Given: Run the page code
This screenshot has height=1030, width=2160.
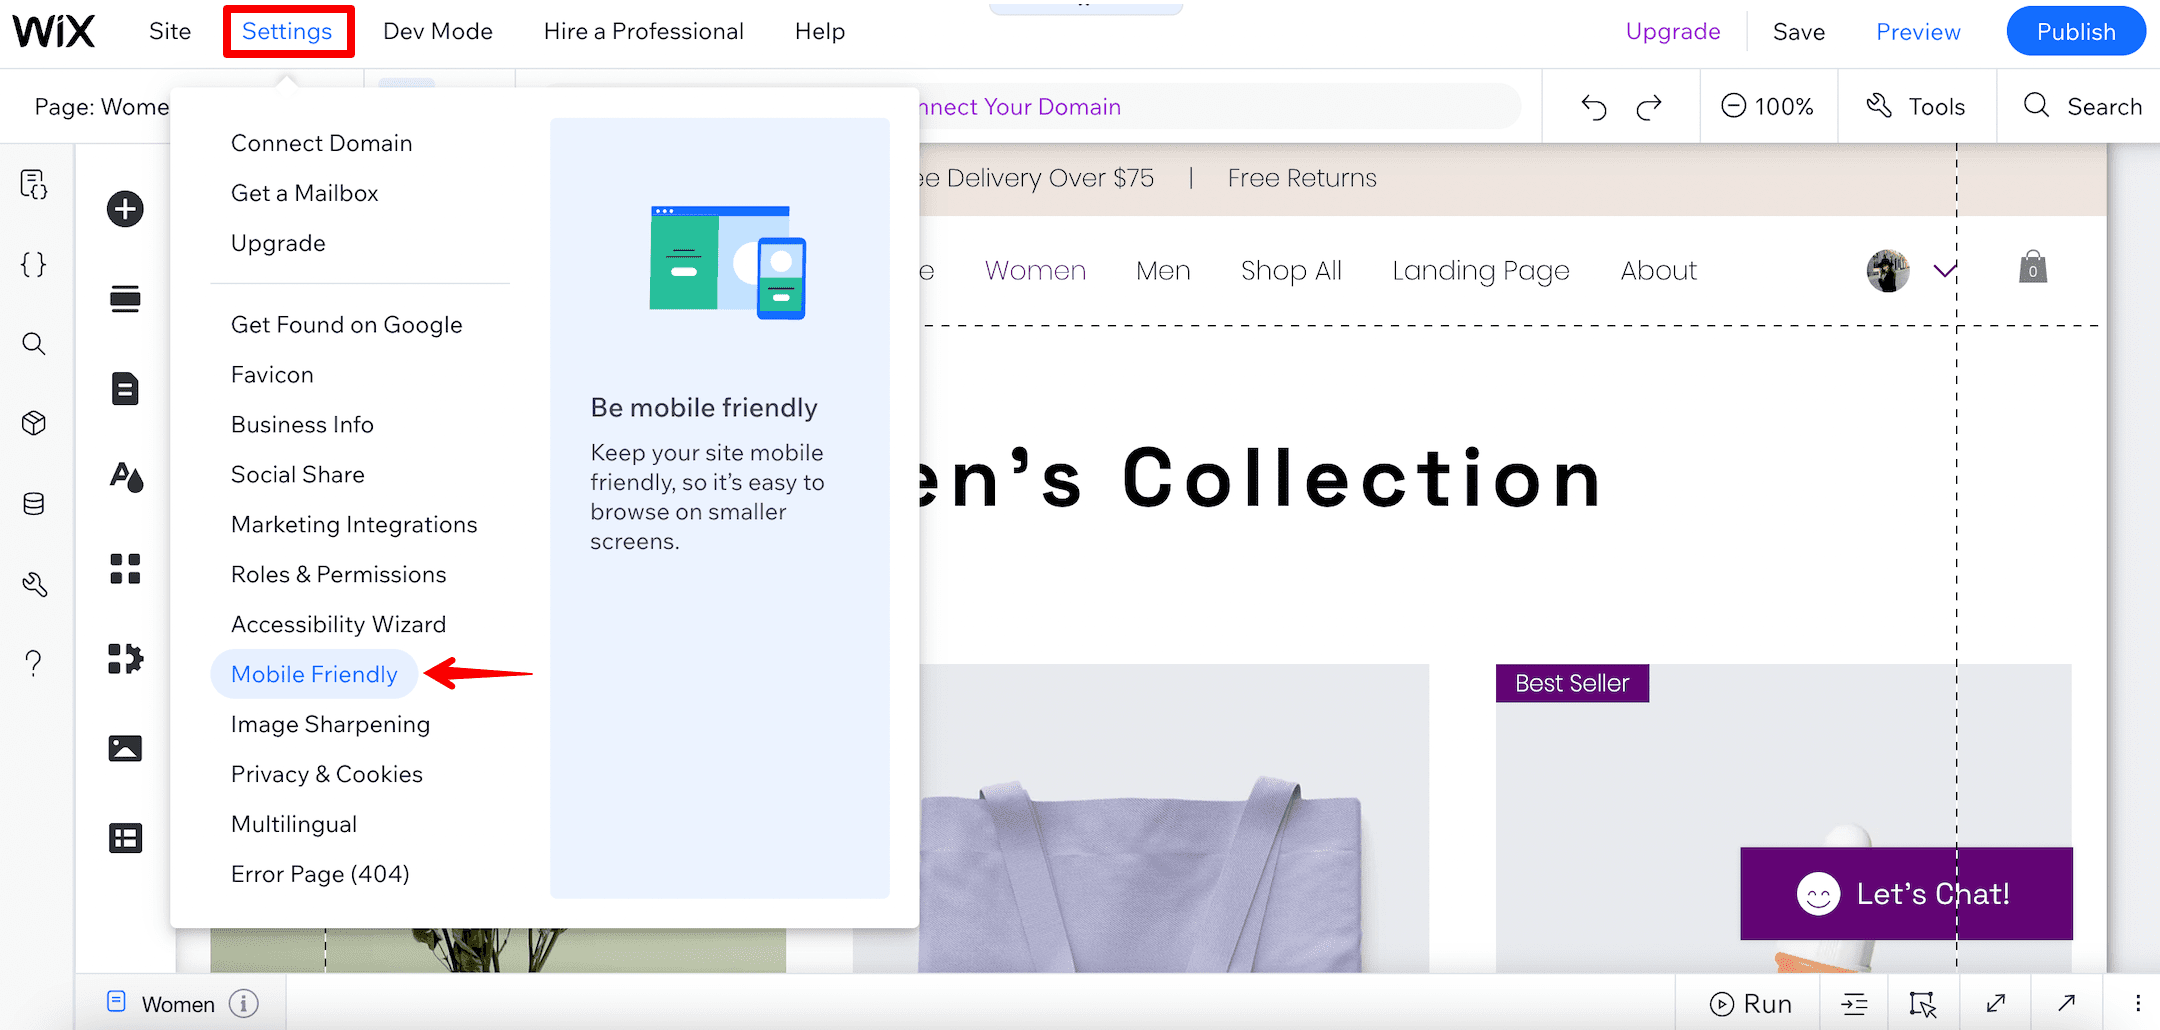Looking at the screenshot, I should point(1751,1004).
